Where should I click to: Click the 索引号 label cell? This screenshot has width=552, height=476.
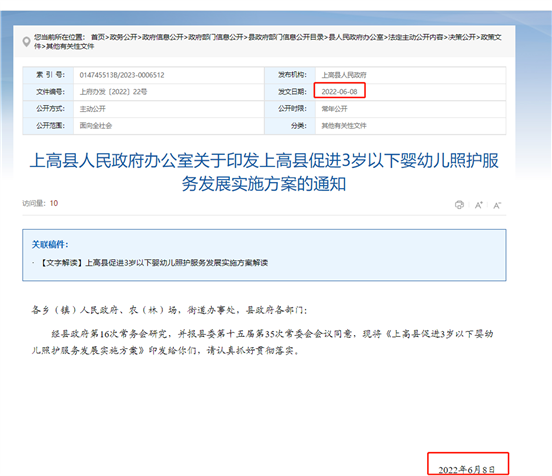tap(48, 75)
